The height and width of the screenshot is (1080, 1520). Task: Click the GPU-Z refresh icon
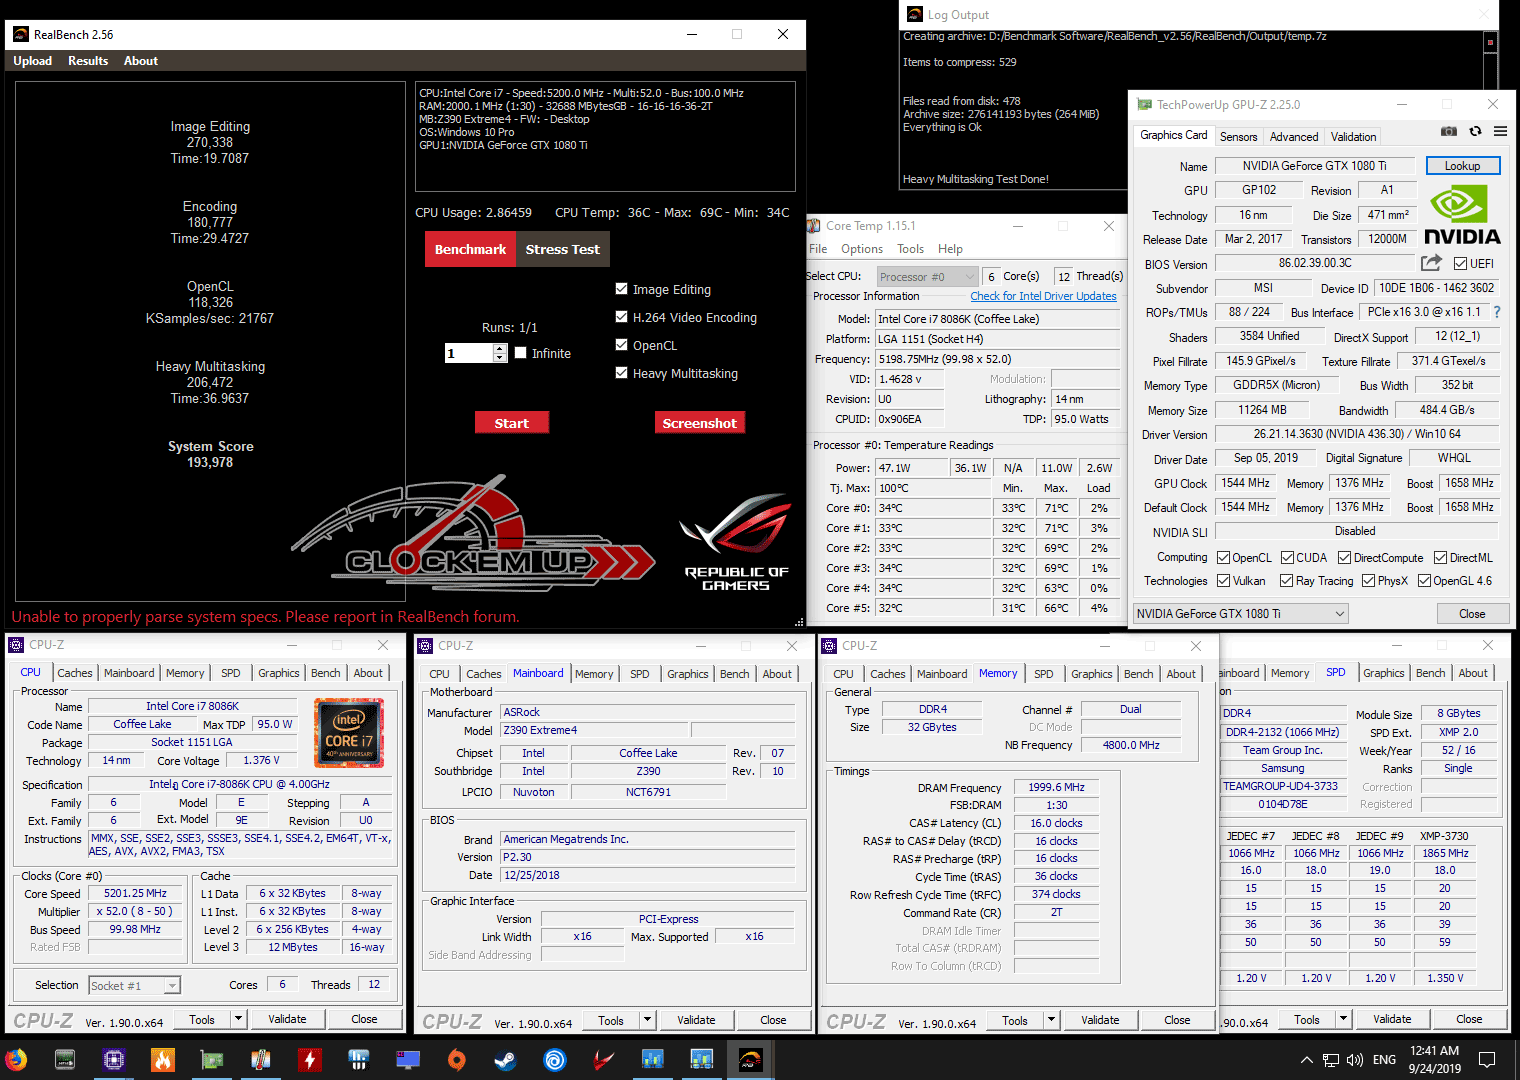tap(1475, 132)
